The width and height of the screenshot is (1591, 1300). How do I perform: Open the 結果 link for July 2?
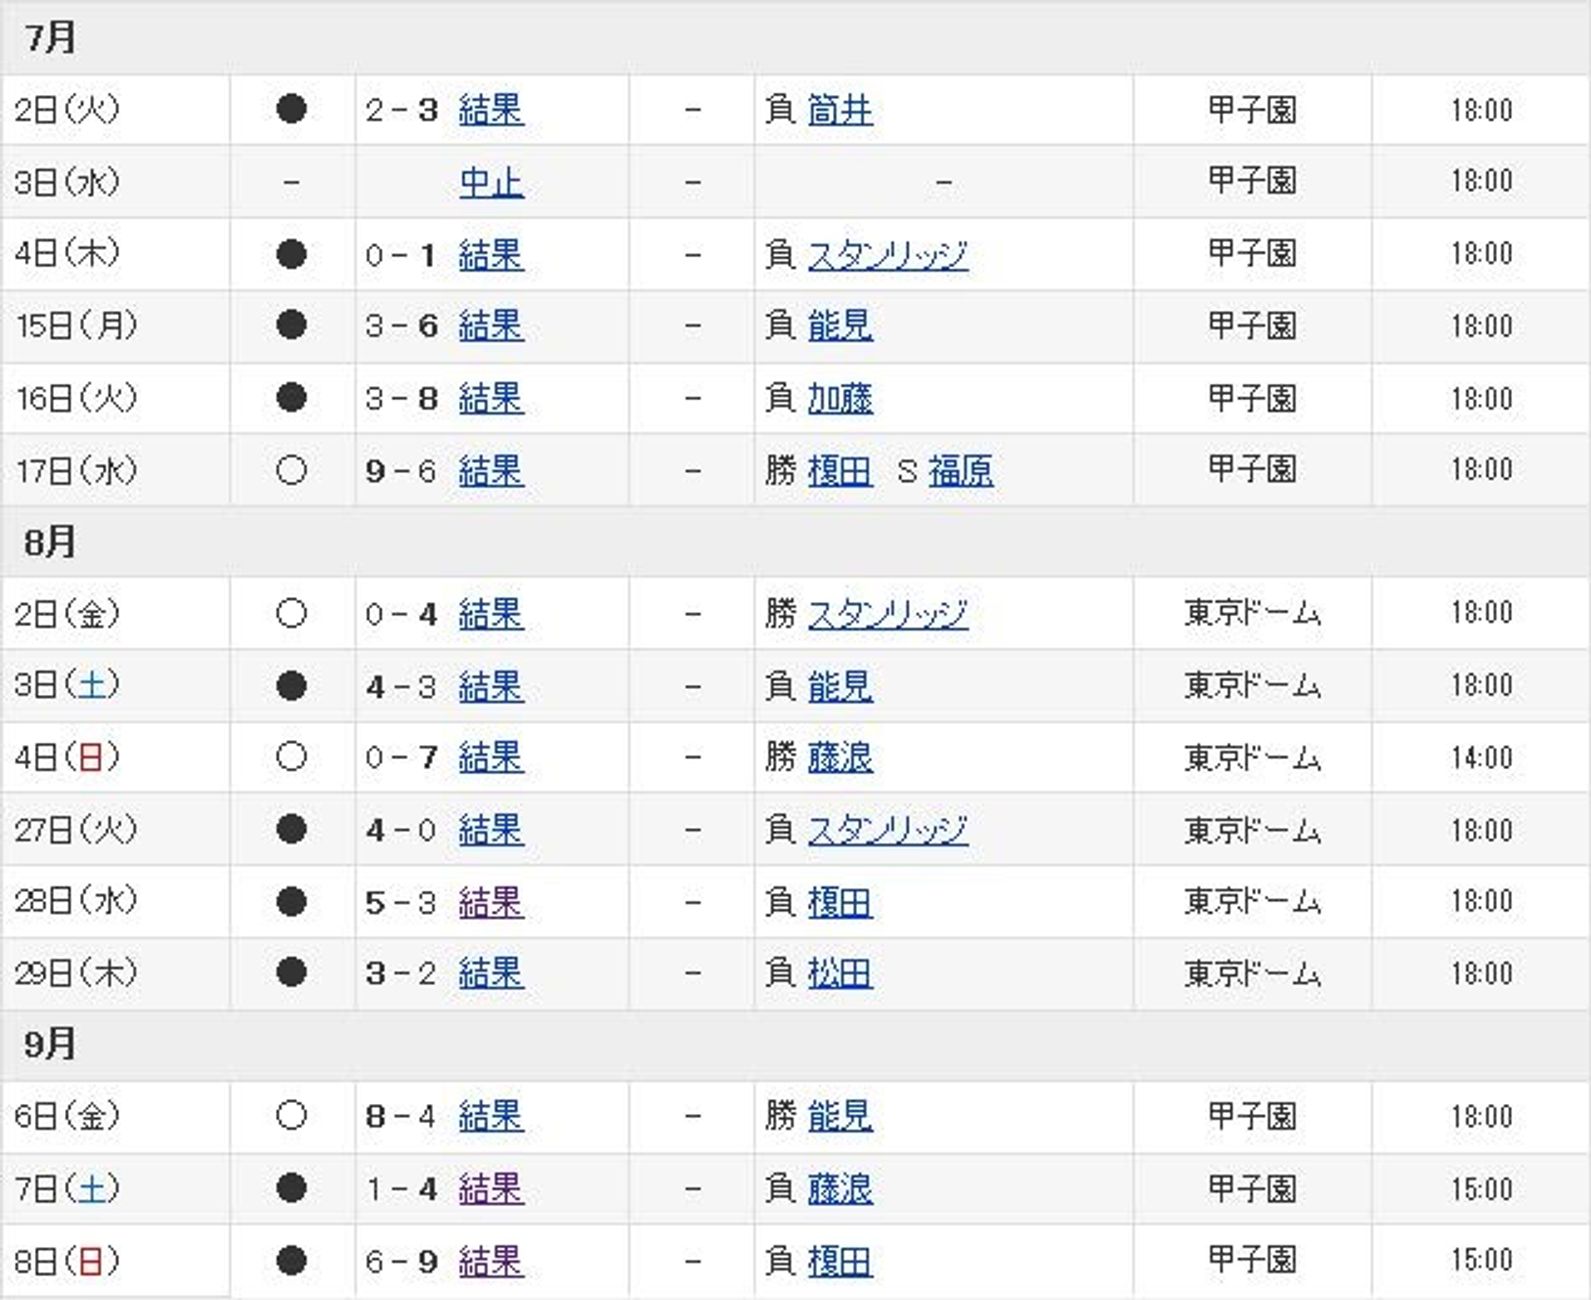coord(491,109)
